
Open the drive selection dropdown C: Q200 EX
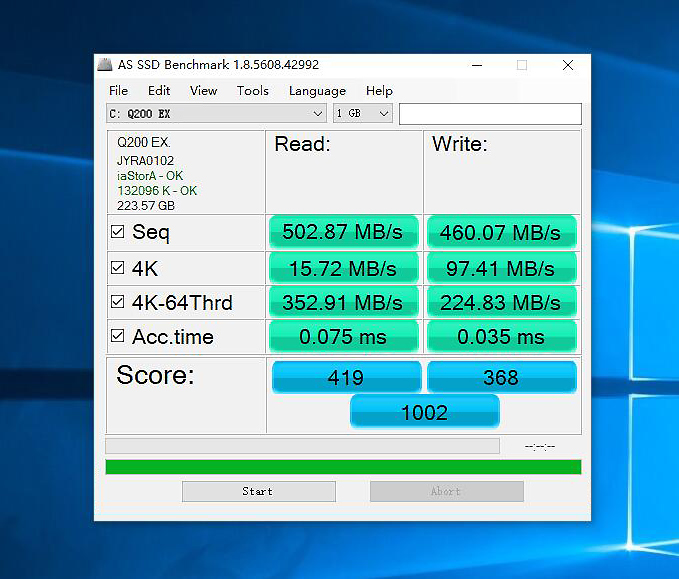click(216, 114)
